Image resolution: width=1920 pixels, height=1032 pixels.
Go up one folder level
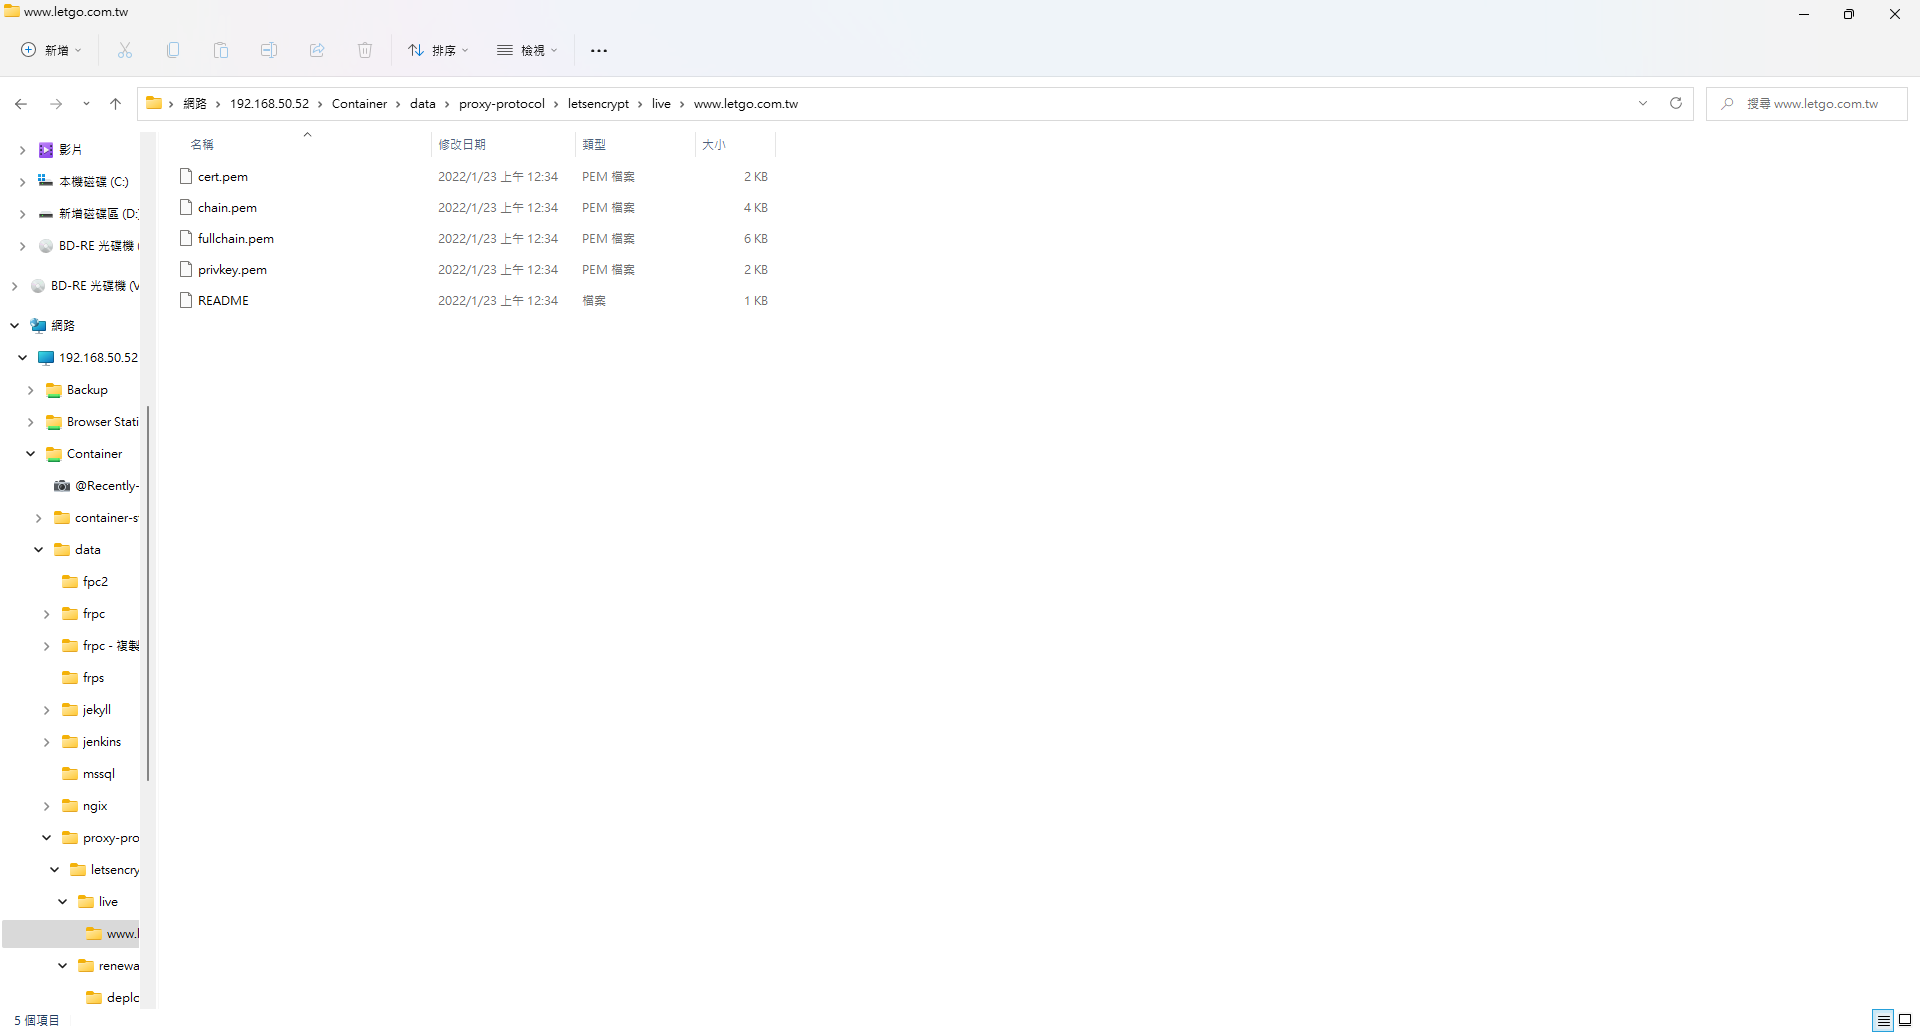click(116, 103)
